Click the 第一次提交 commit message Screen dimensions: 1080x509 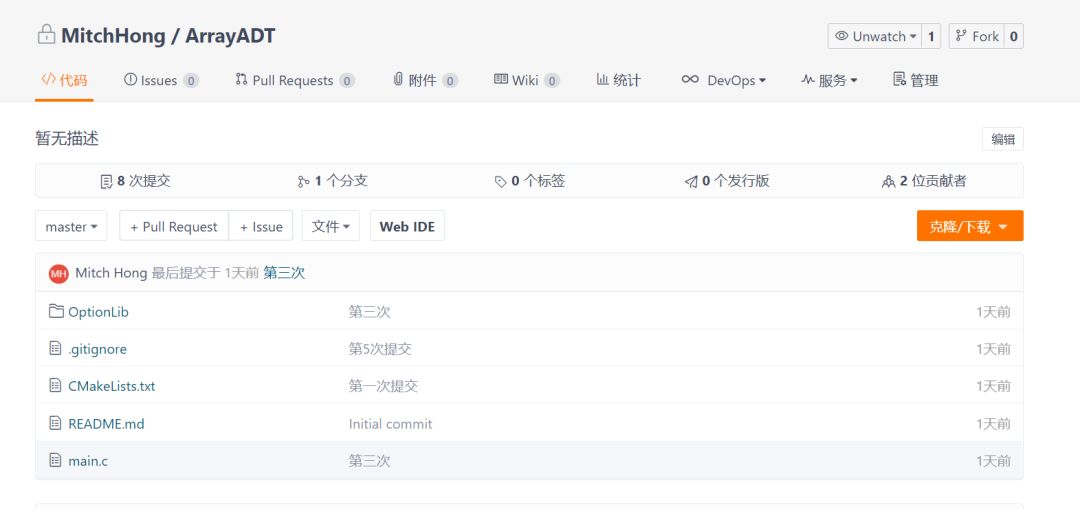pyautogui.click(x=383, y=386)
